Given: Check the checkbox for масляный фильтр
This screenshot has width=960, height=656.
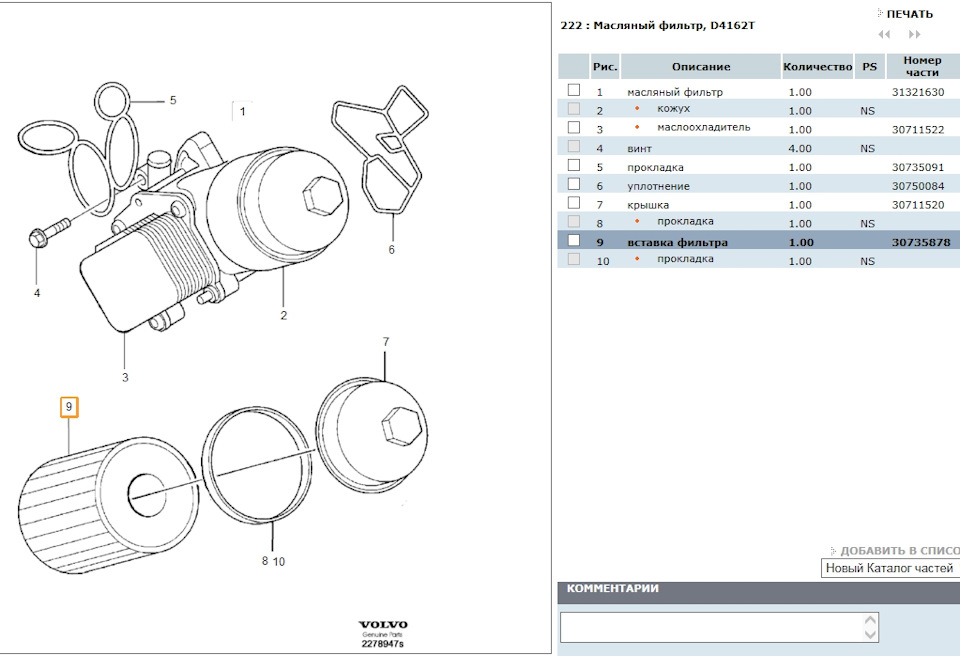Looking at the screenshot, I should [572, 91].
